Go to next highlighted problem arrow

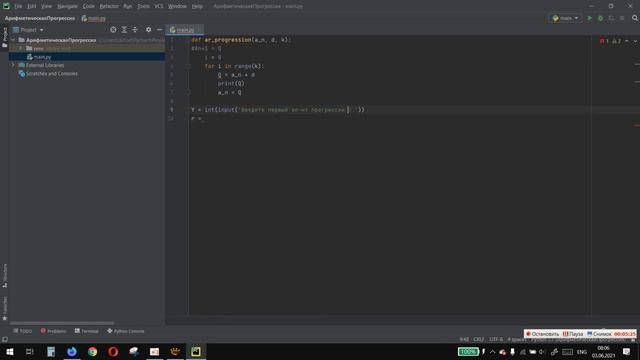pyautogui.click(x=635, y=41)
